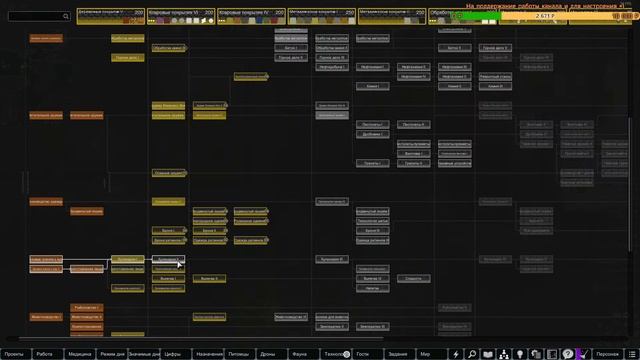Select the Бетон II research node
The width and height of the screenshot is (640, 360).
click(454, 48)
